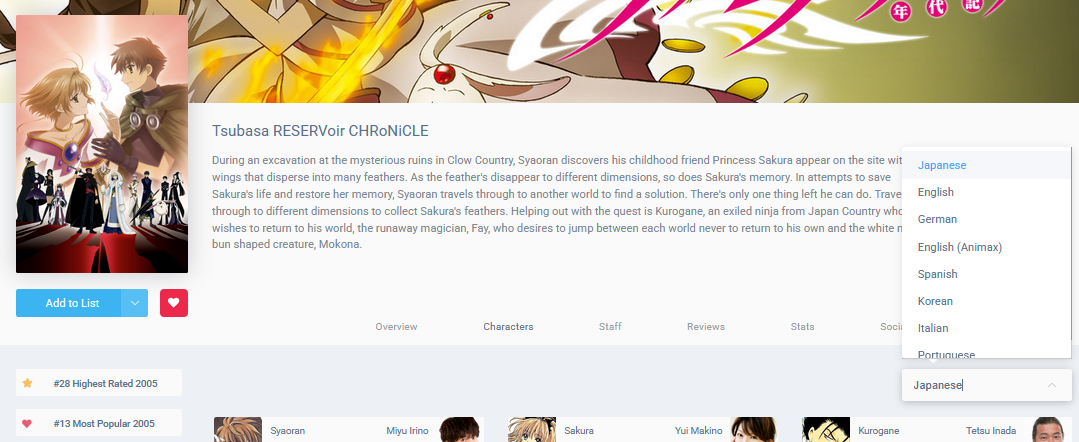1079x442 pixels.
Task: Click the pink heart popularity icon
Action: 27,423
